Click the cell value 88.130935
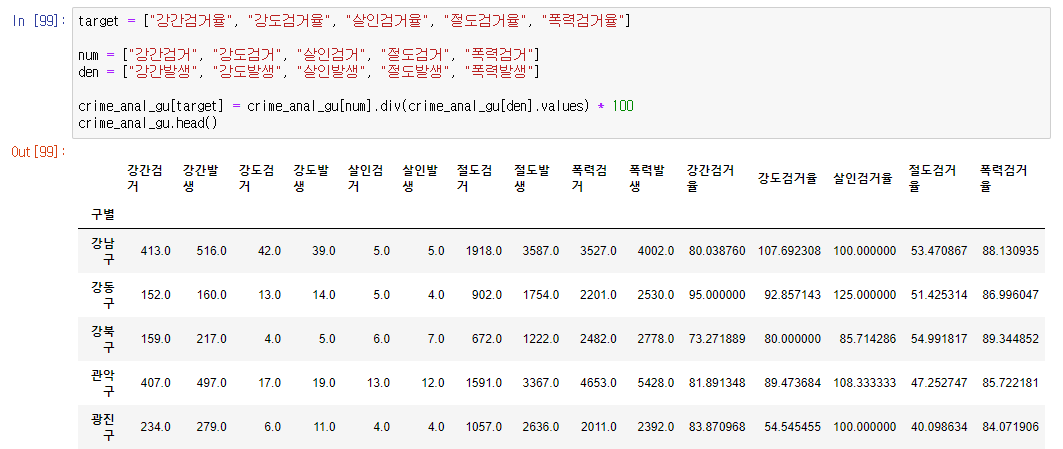The width and height of the screenshot is (1063, 449). [1010, 251]
